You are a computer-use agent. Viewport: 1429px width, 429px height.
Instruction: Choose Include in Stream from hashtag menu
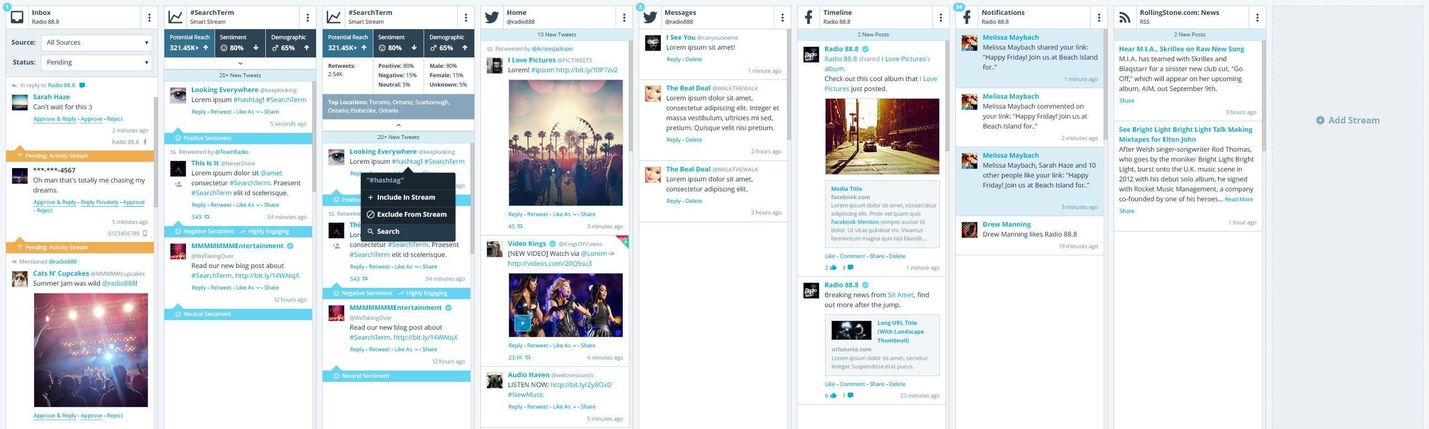(406, 197)
